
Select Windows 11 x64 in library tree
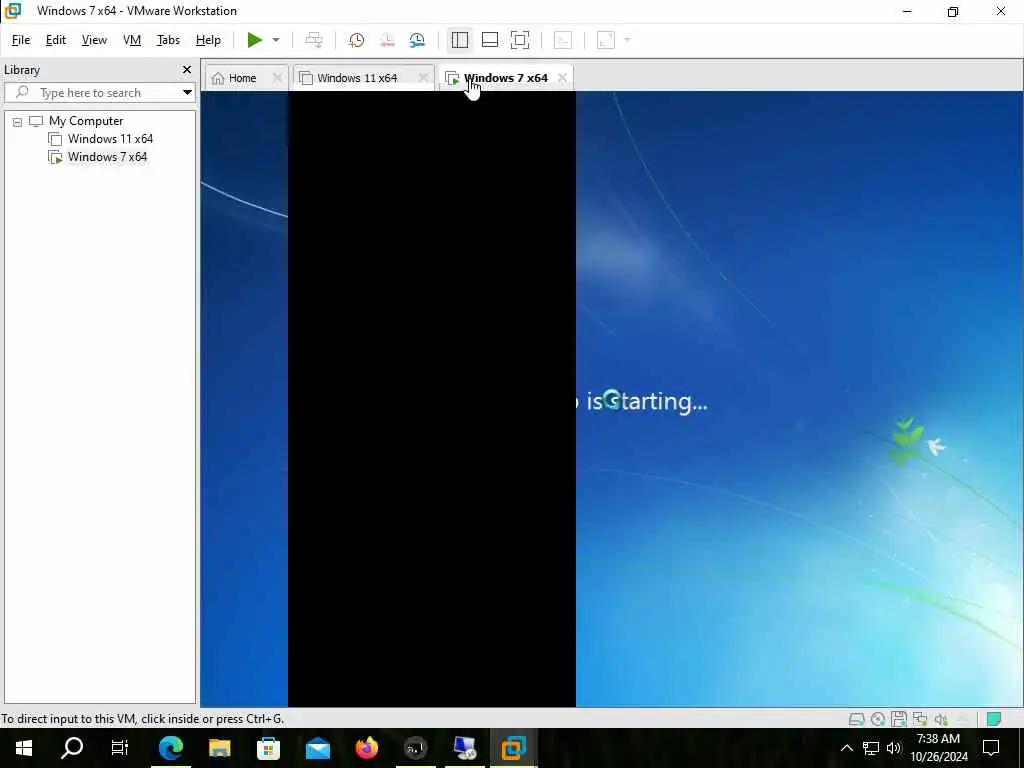coord(110,139)
